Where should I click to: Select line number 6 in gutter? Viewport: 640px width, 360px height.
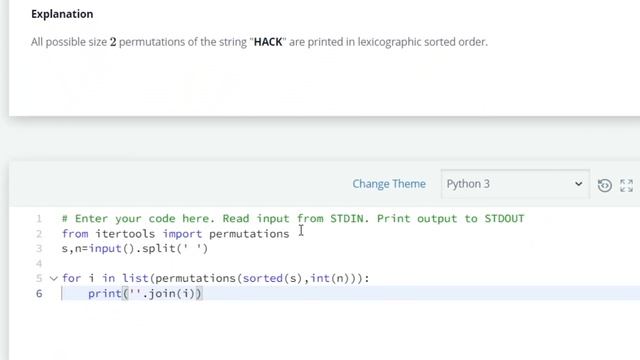[39, 293]
